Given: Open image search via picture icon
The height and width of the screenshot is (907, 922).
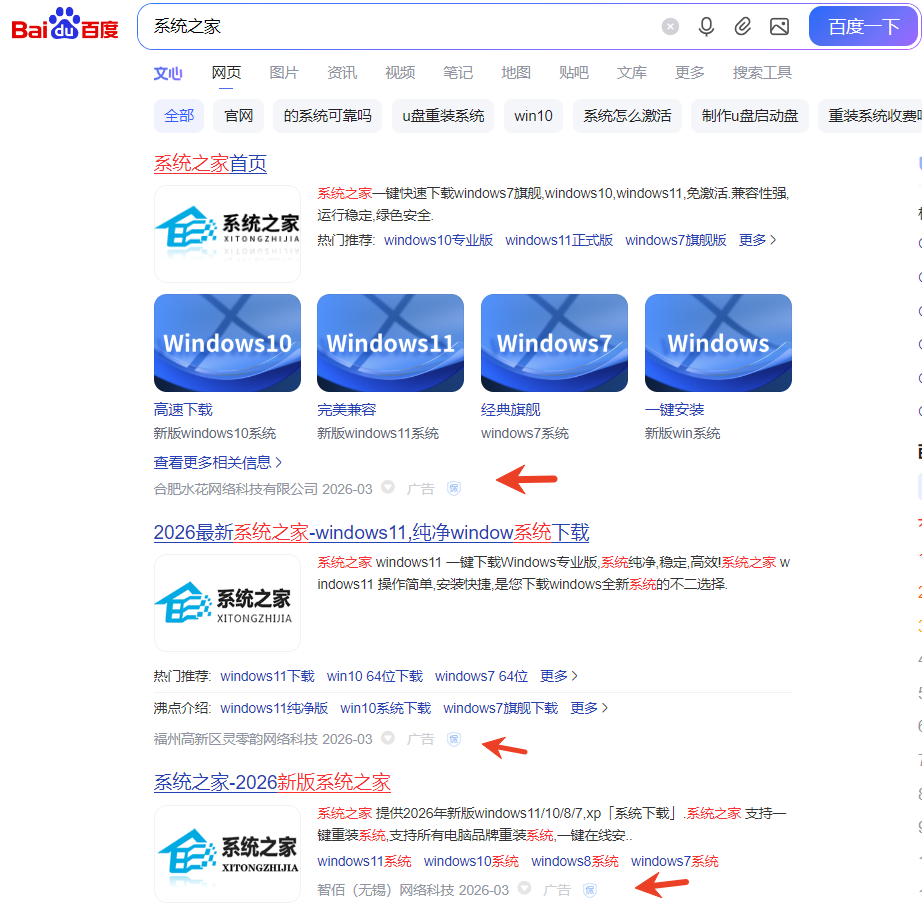Looking at the screenshot, I should (779, 26).
